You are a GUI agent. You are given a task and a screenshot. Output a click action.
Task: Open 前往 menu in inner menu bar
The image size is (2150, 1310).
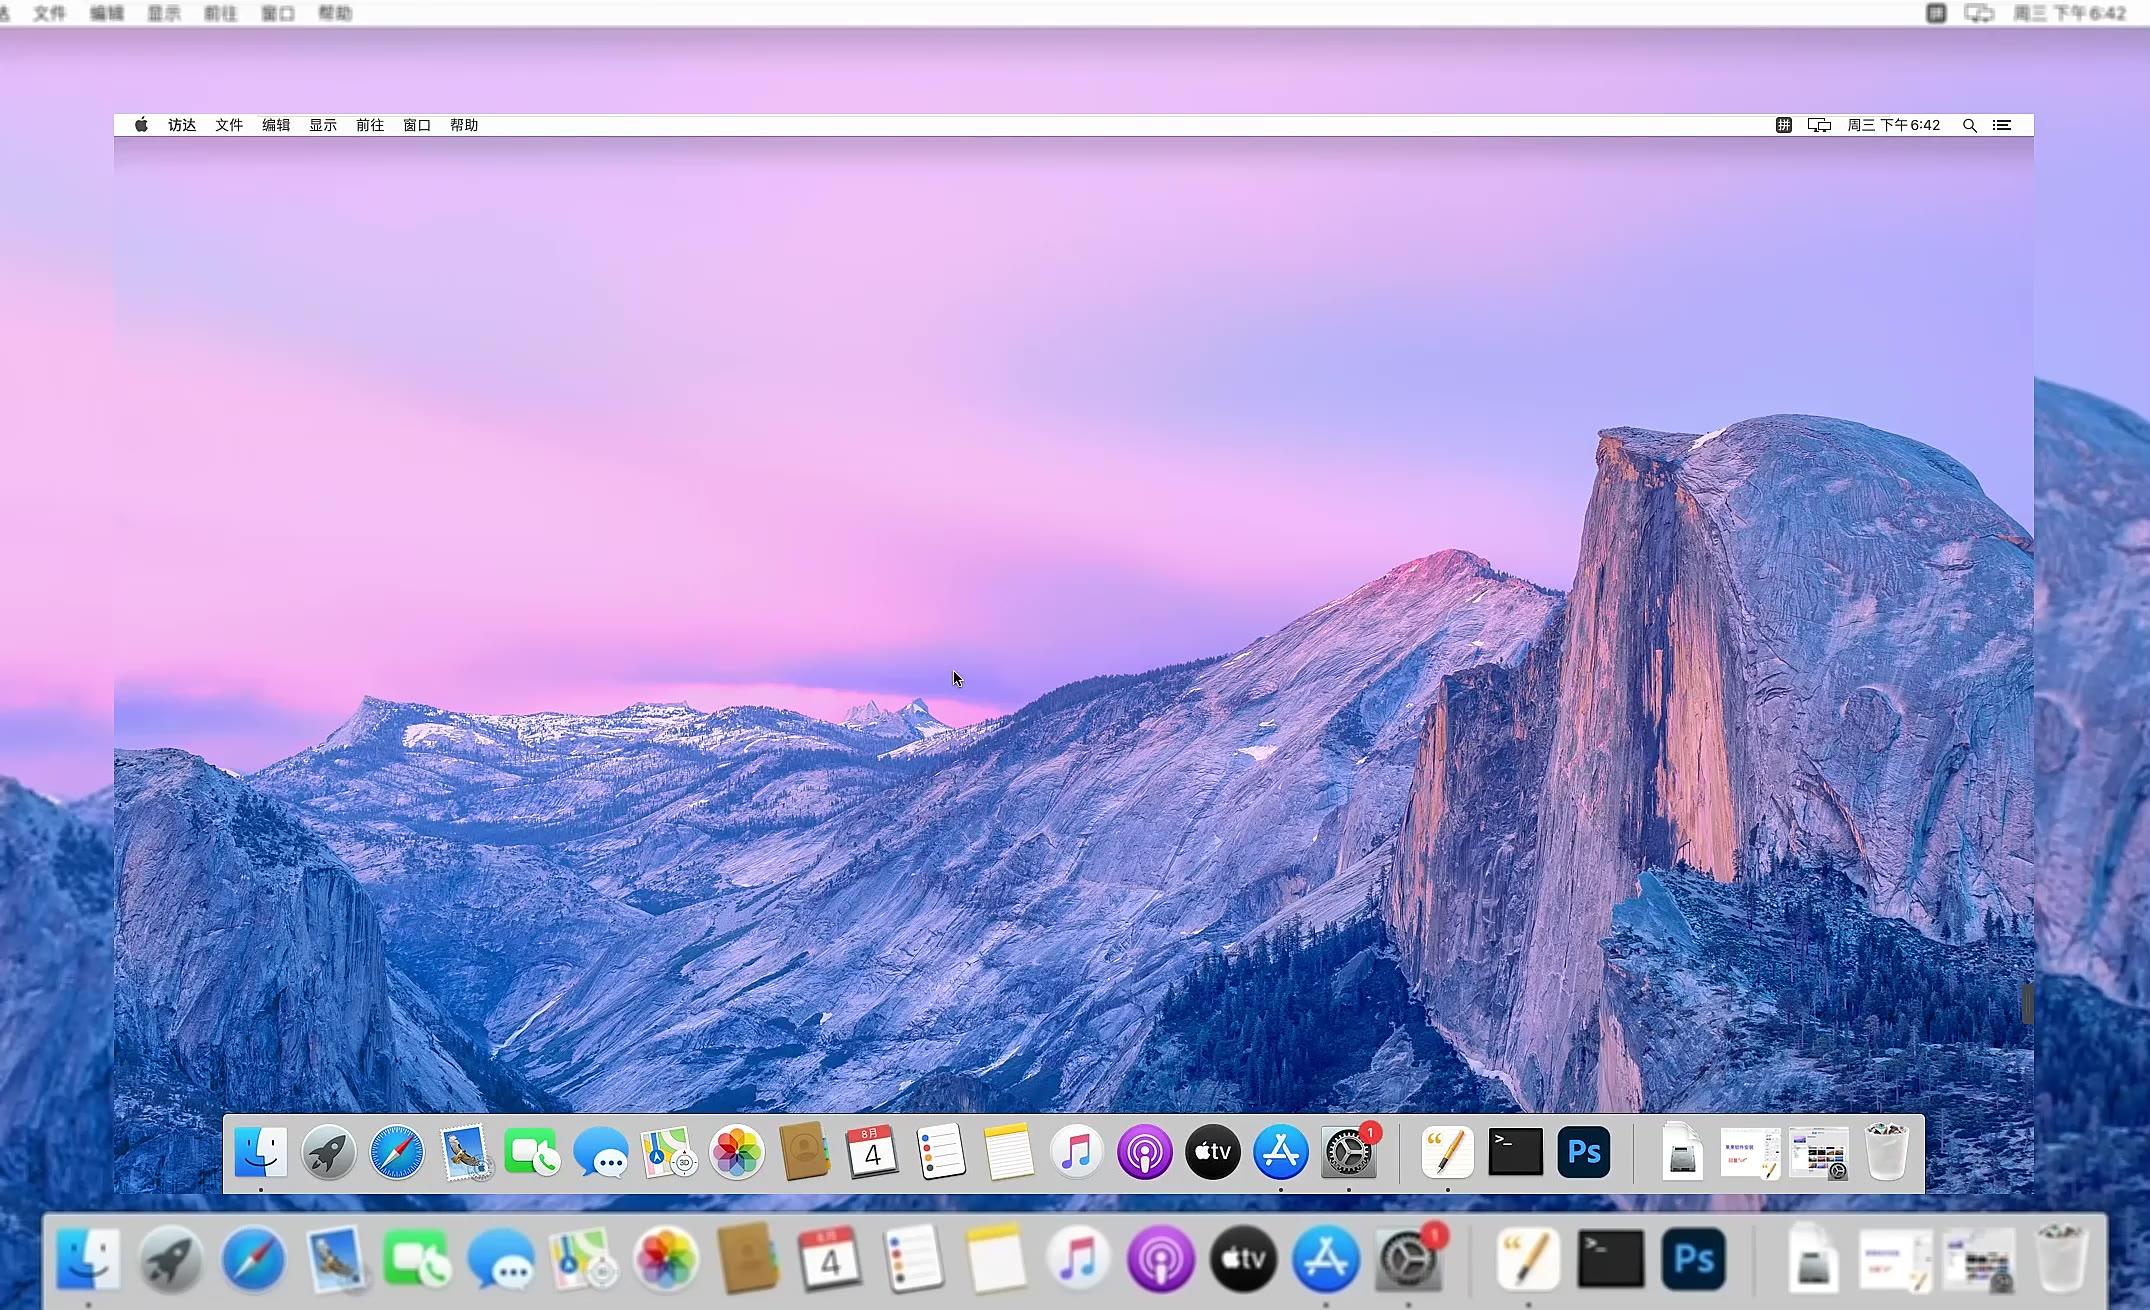point(370,125)
